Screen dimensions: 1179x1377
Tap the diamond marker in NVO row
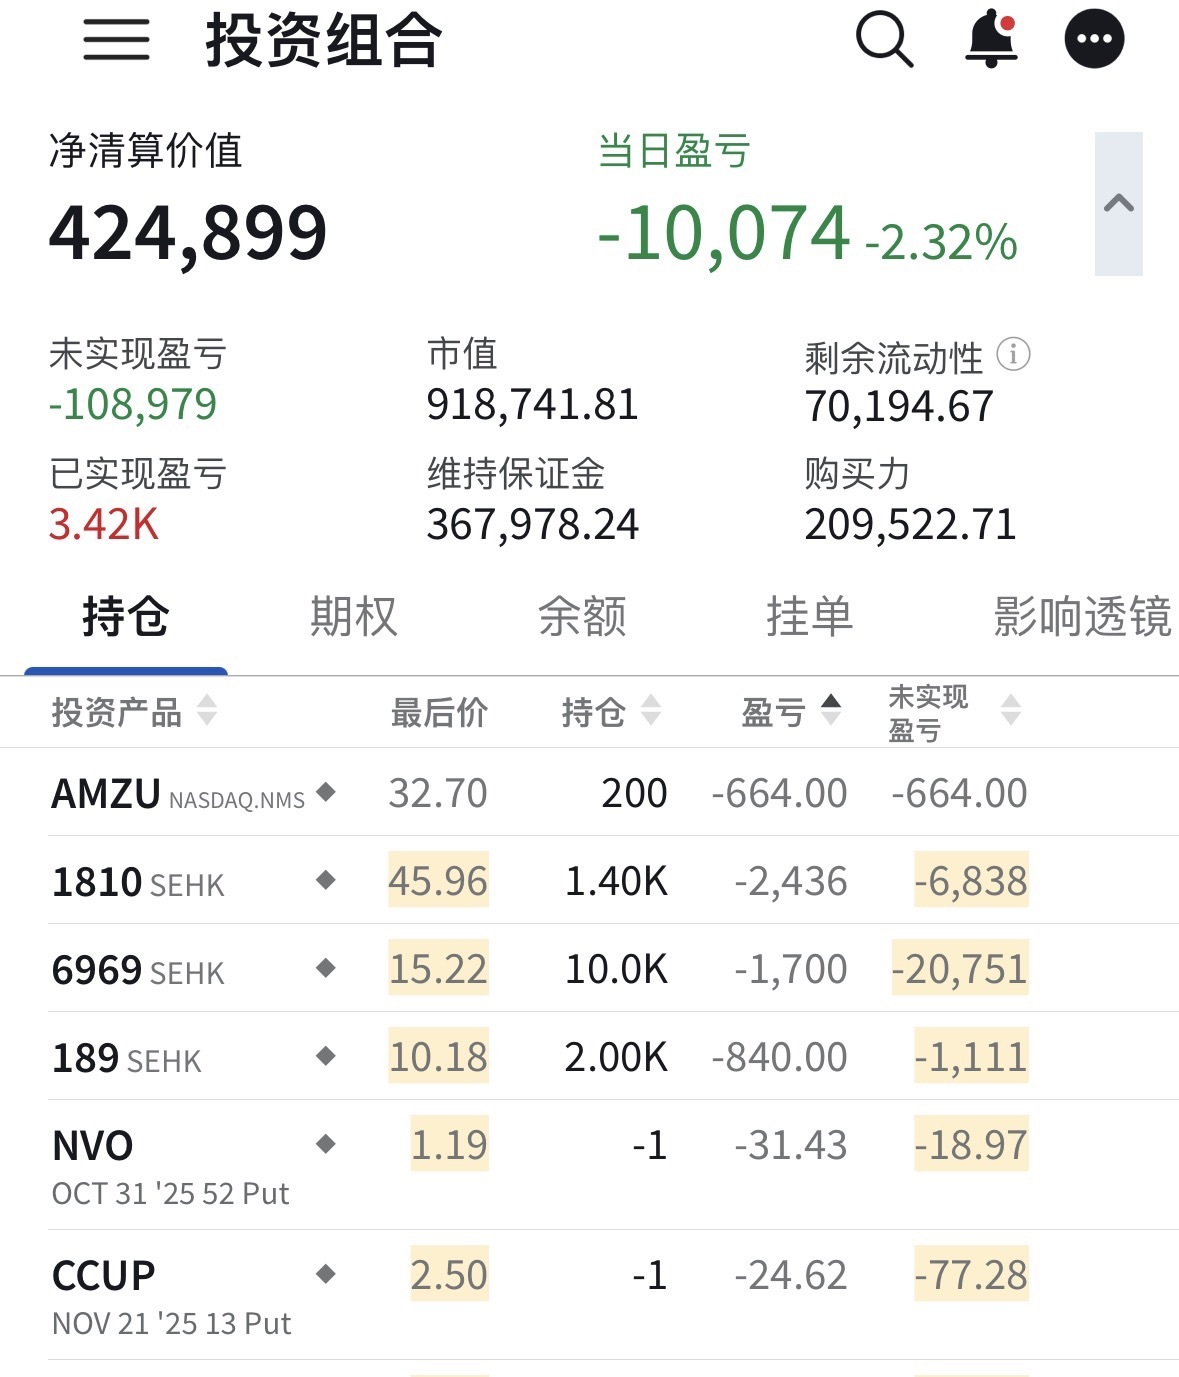click(325, 1144)
